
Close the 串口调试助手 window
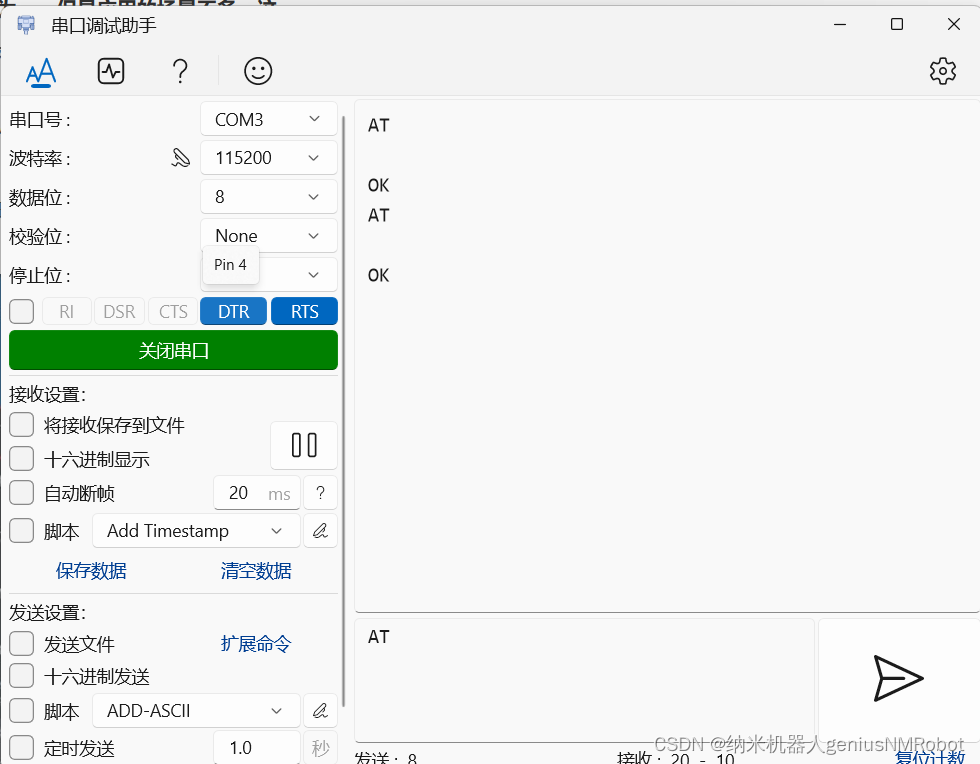tap(954, 24)
